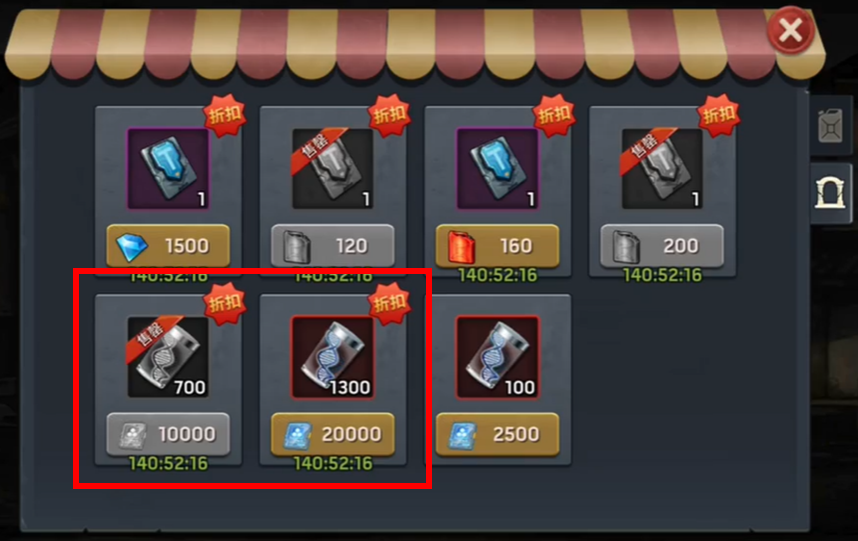This screenshot has height=541, width=858.
Task: Purchase the item for 160 red fuel
Action: (497, 246)
